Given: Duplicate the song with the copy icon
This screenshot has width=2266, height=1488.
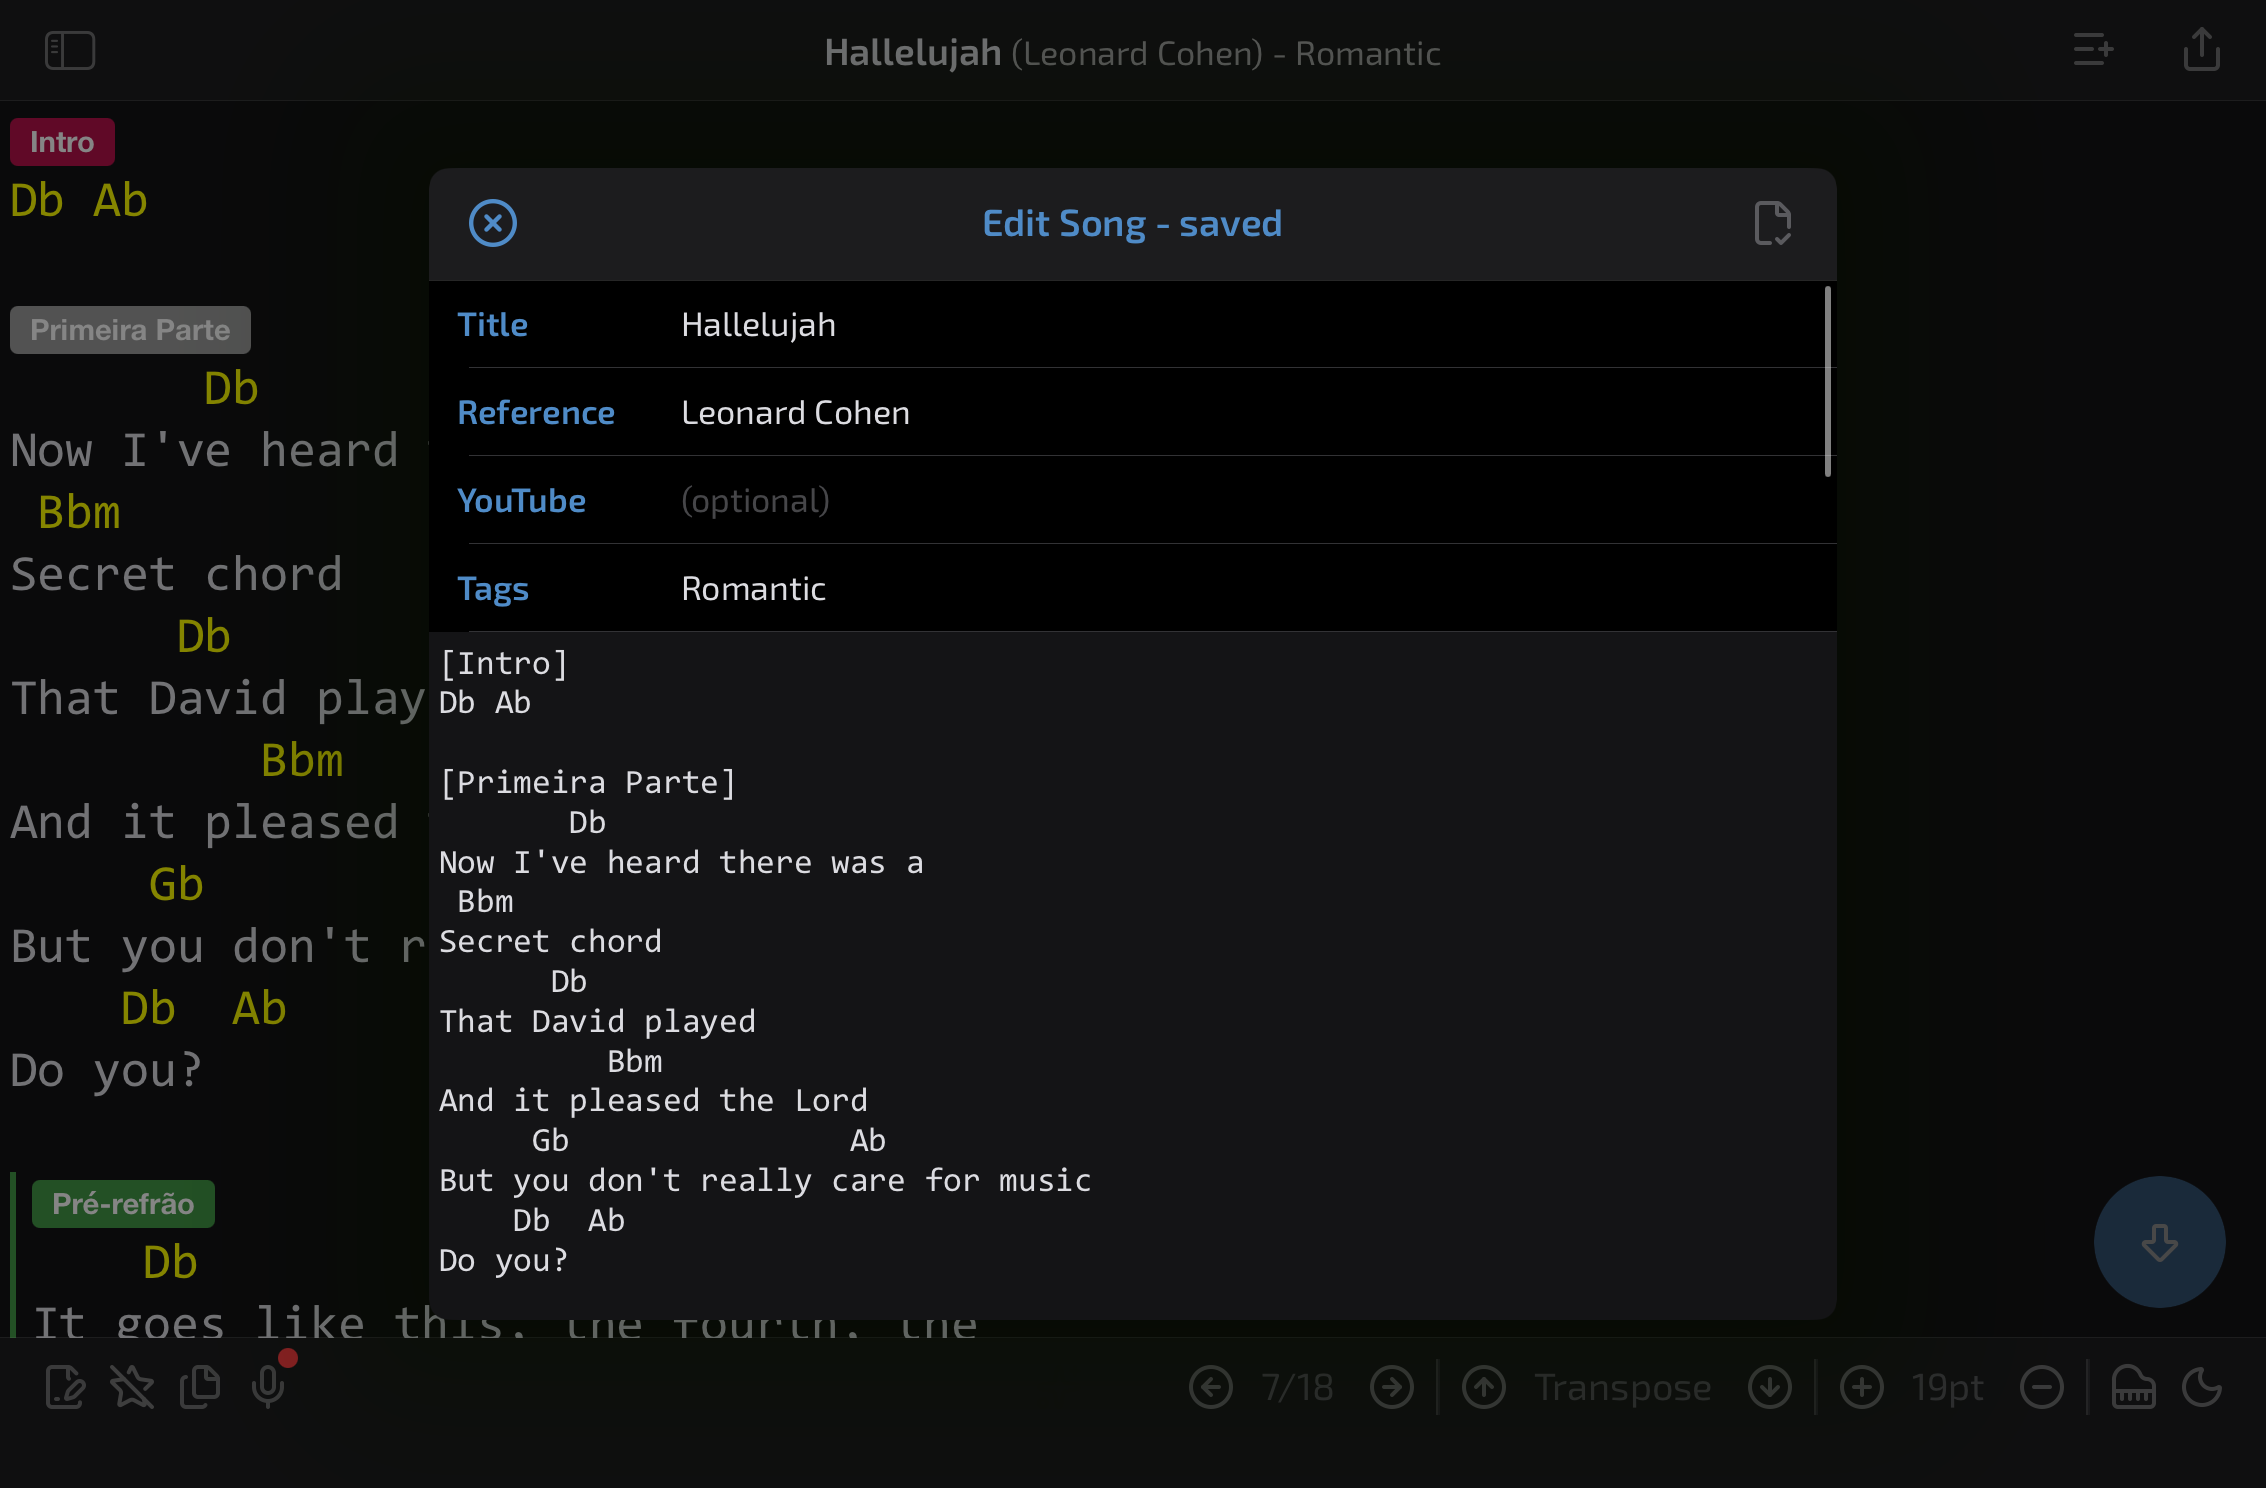Looking at the screenshot, I should tap(200, 1388).
